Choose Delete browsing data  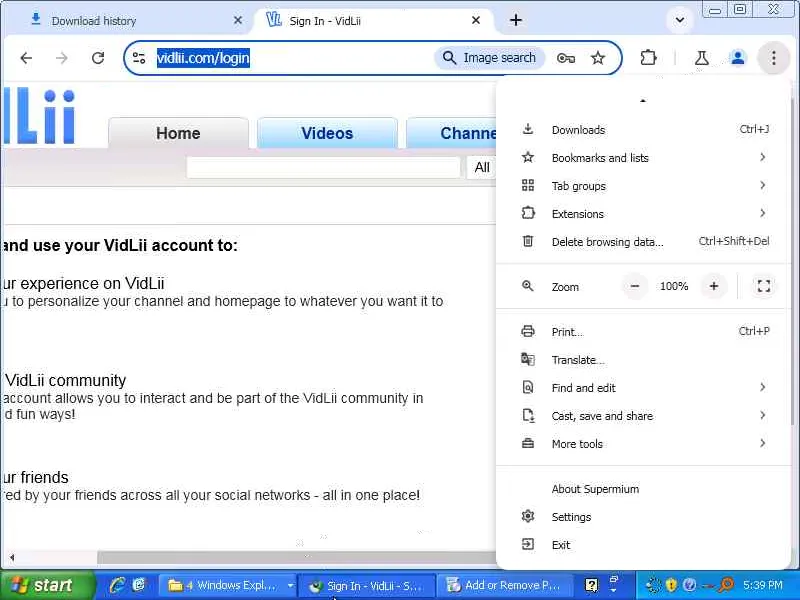[x=644, y=242]
